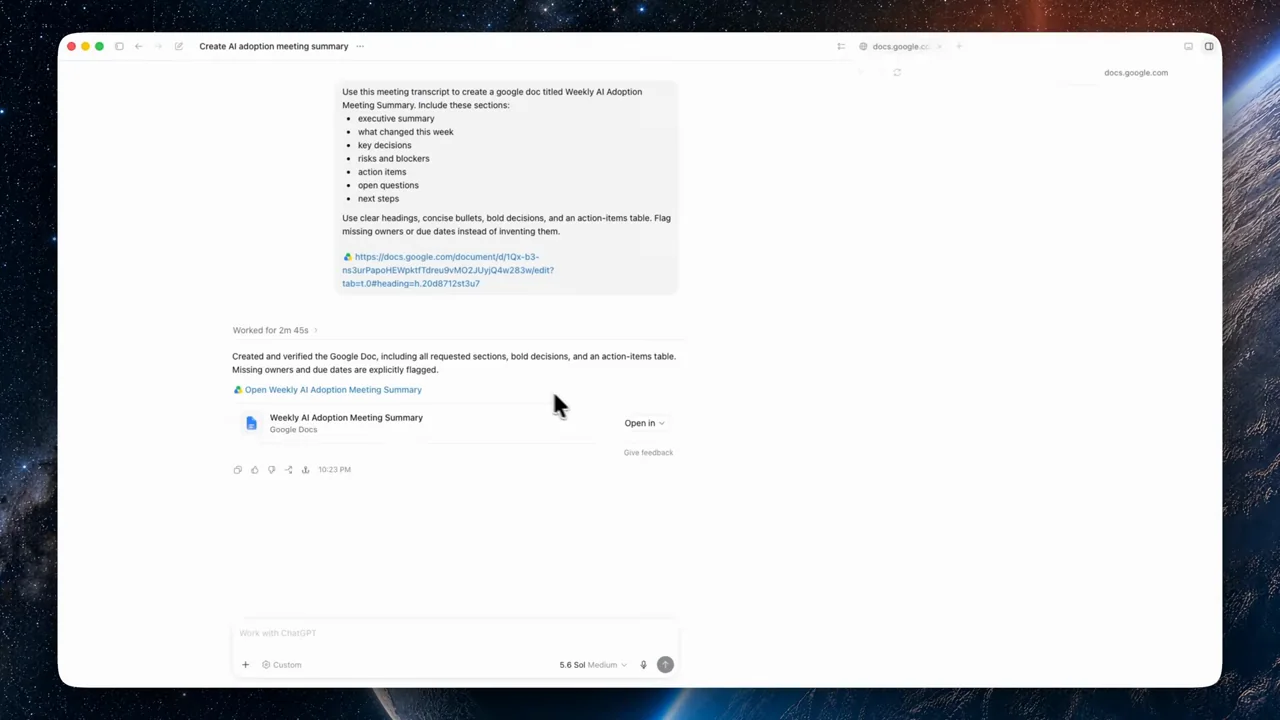Click the Weekly AI Adoption Meeting Summary card
The width and height of the screenshot is (1280, 720).
(455, 423)
